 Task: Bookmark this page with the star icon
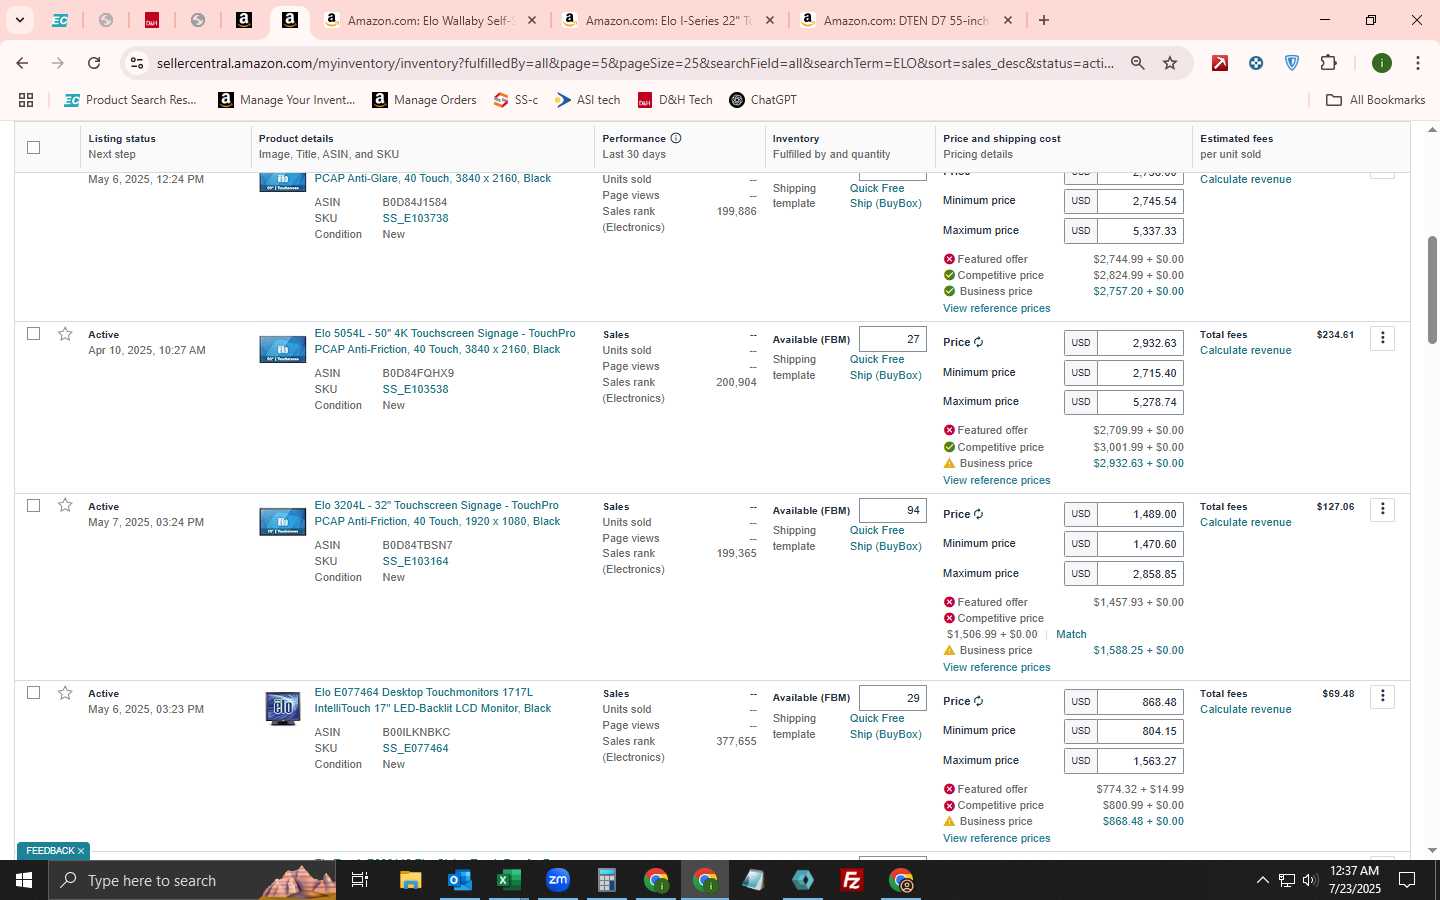(1170, 63)
